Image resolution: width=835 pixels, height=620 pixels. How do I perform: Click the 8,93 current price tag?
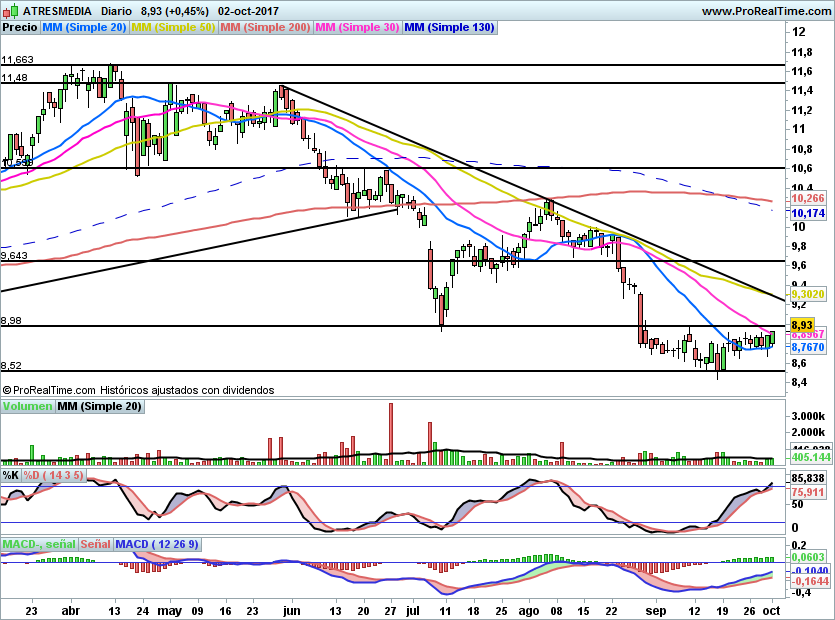point(802,325)
